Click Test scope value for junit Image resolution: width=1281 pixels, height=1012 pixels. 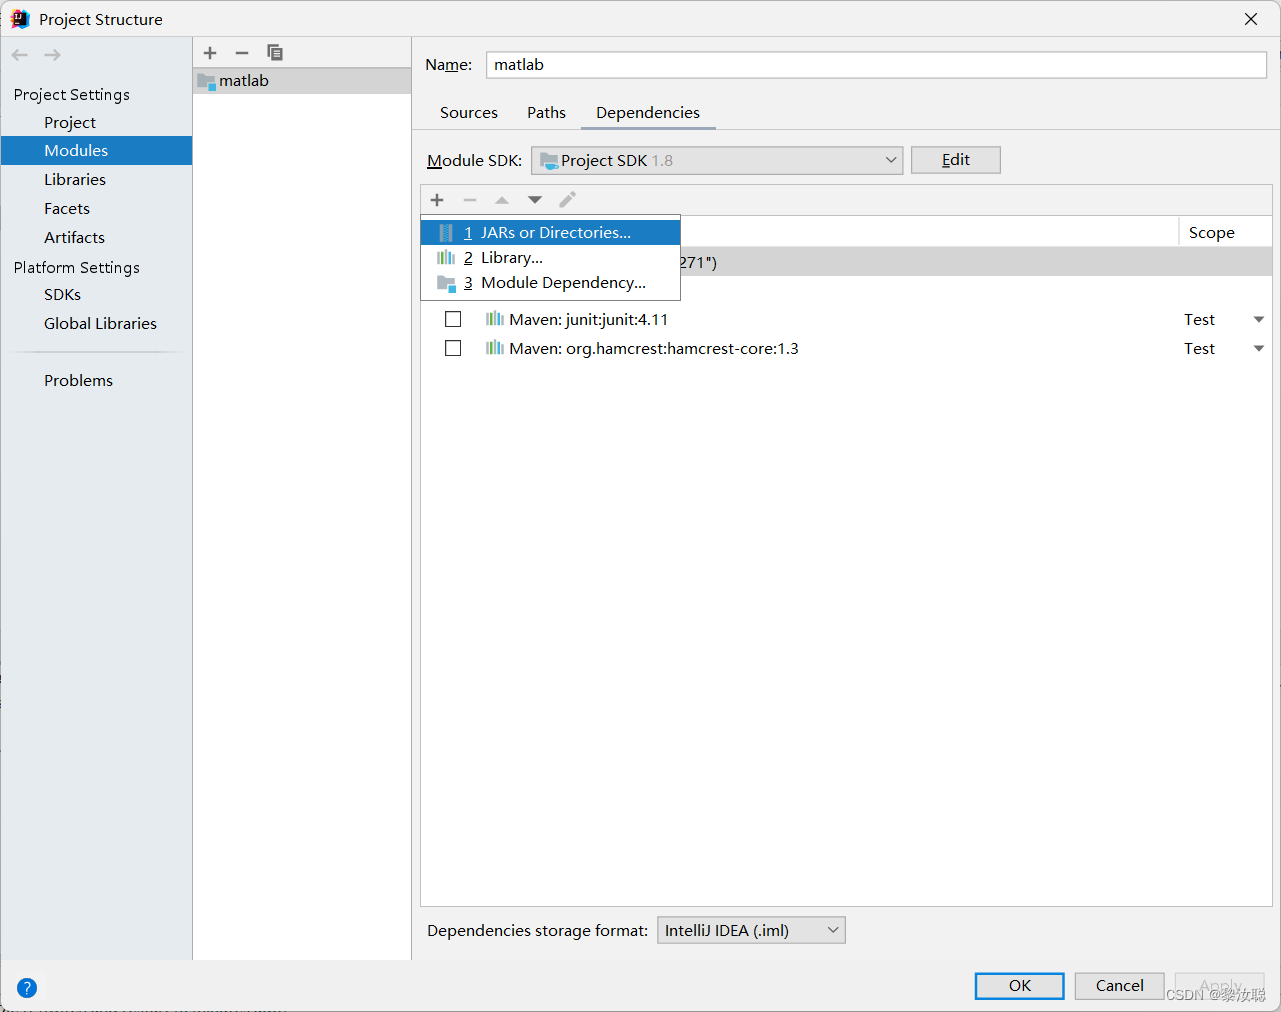pyautogui.click(x=1199, y=319)
